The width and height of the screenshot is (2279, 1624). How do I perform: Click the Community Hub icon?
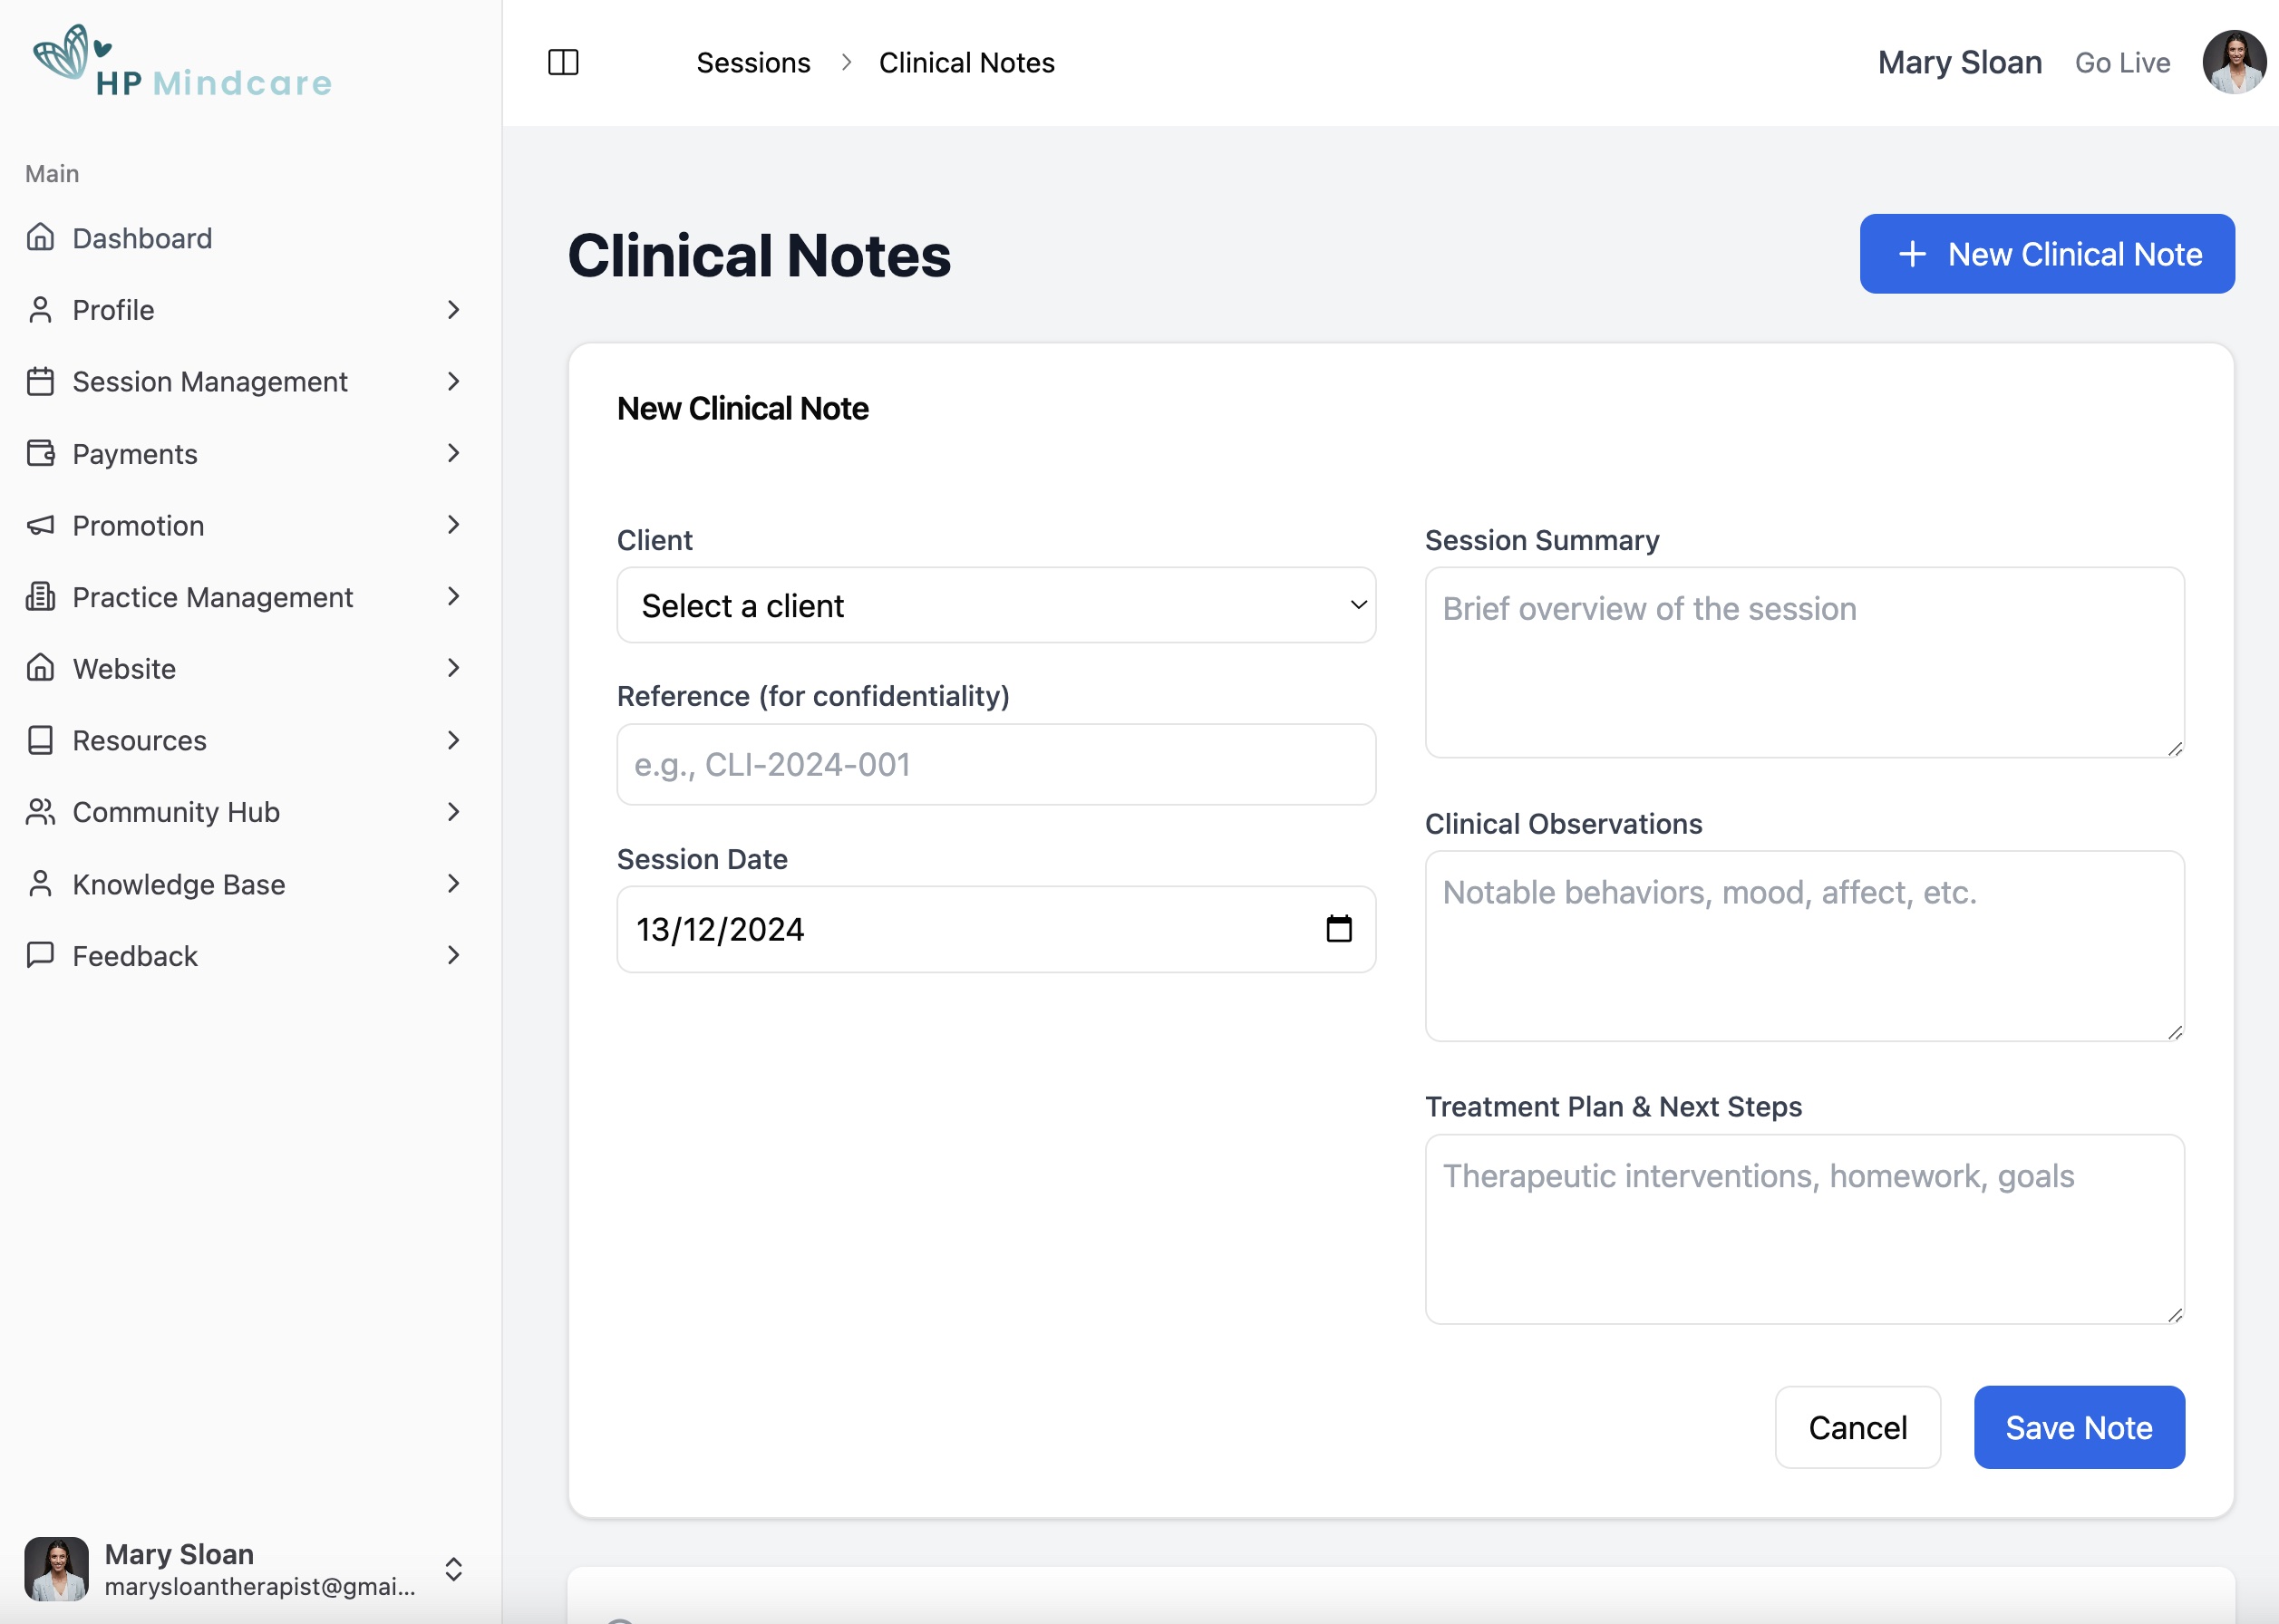tap(39, 810)
